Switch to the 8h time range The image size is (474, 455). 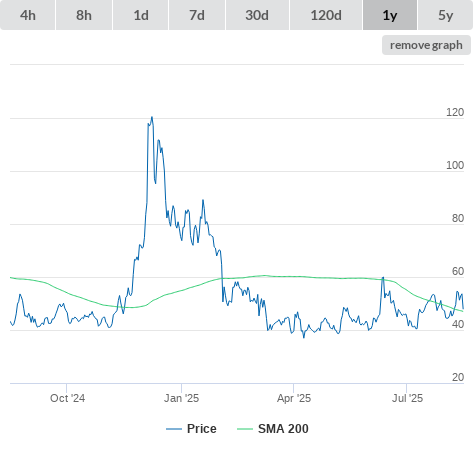point(84,15)
